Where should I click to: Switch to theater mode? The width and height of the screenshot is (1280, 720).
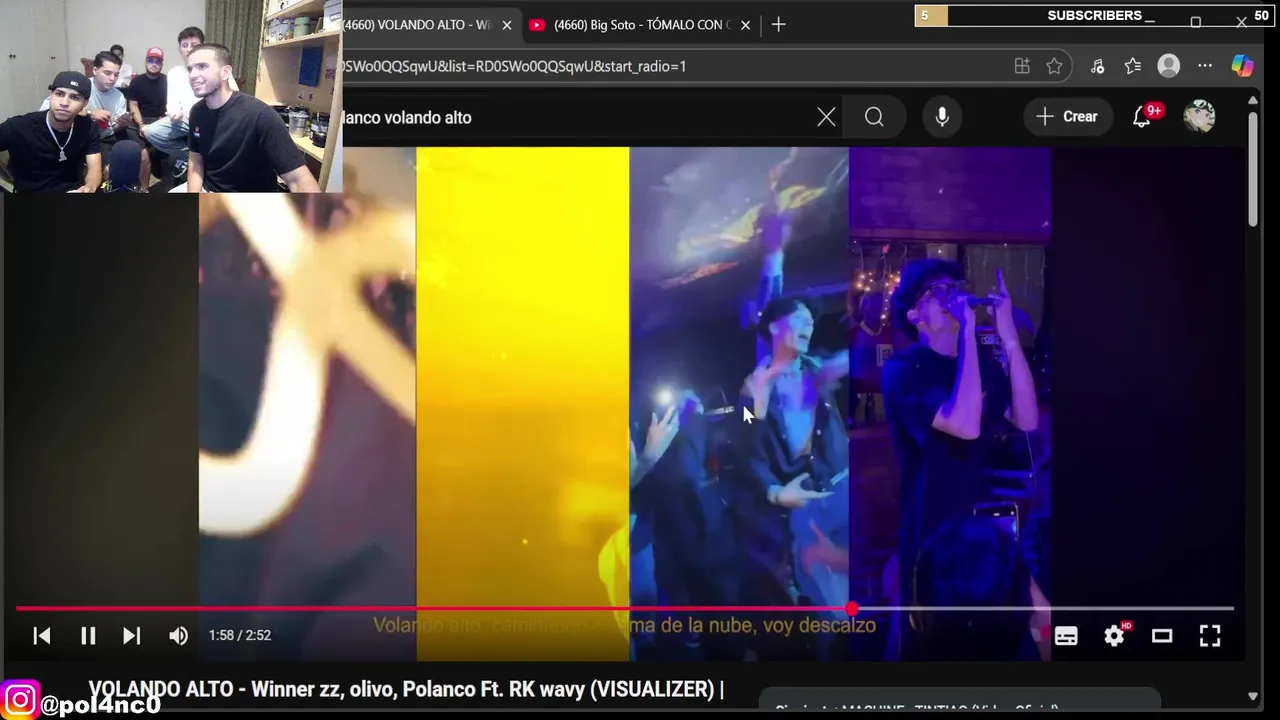[1162, 635]
